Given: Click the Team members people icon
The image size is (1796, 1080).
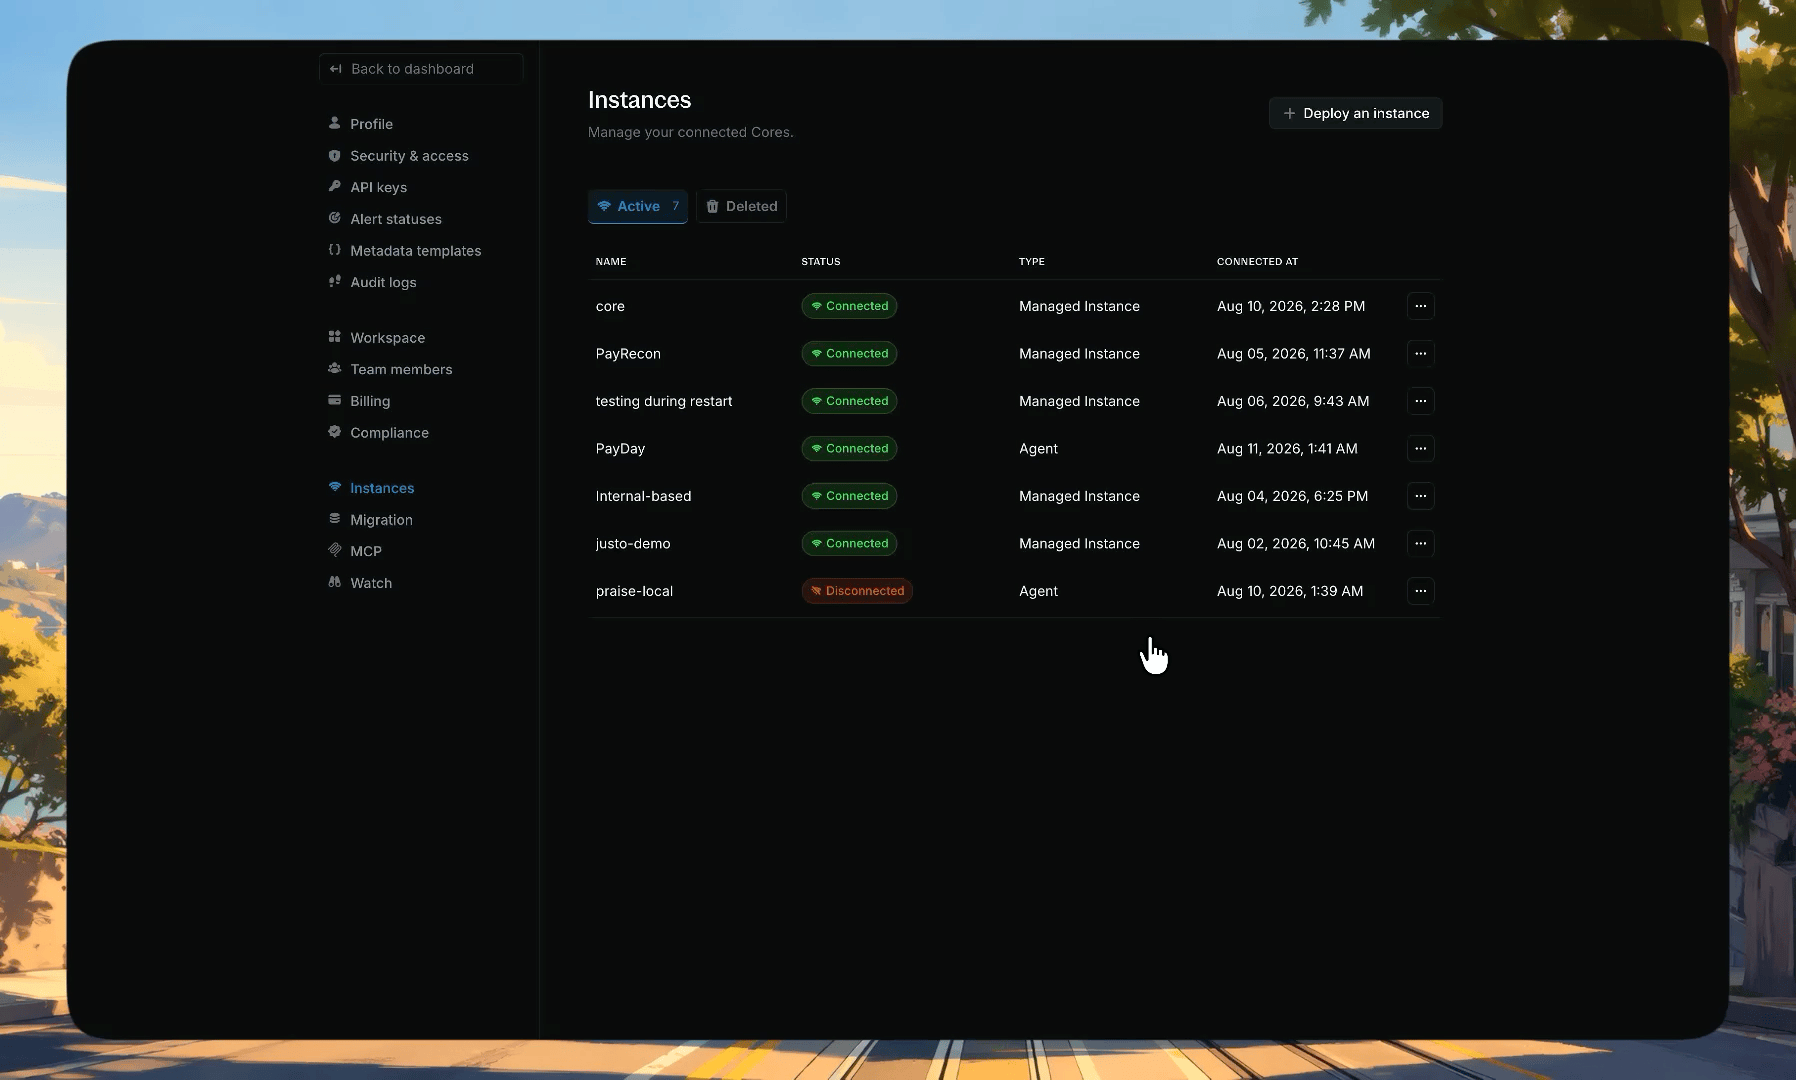Looking at the screenshot, I should tap(334, 368).
